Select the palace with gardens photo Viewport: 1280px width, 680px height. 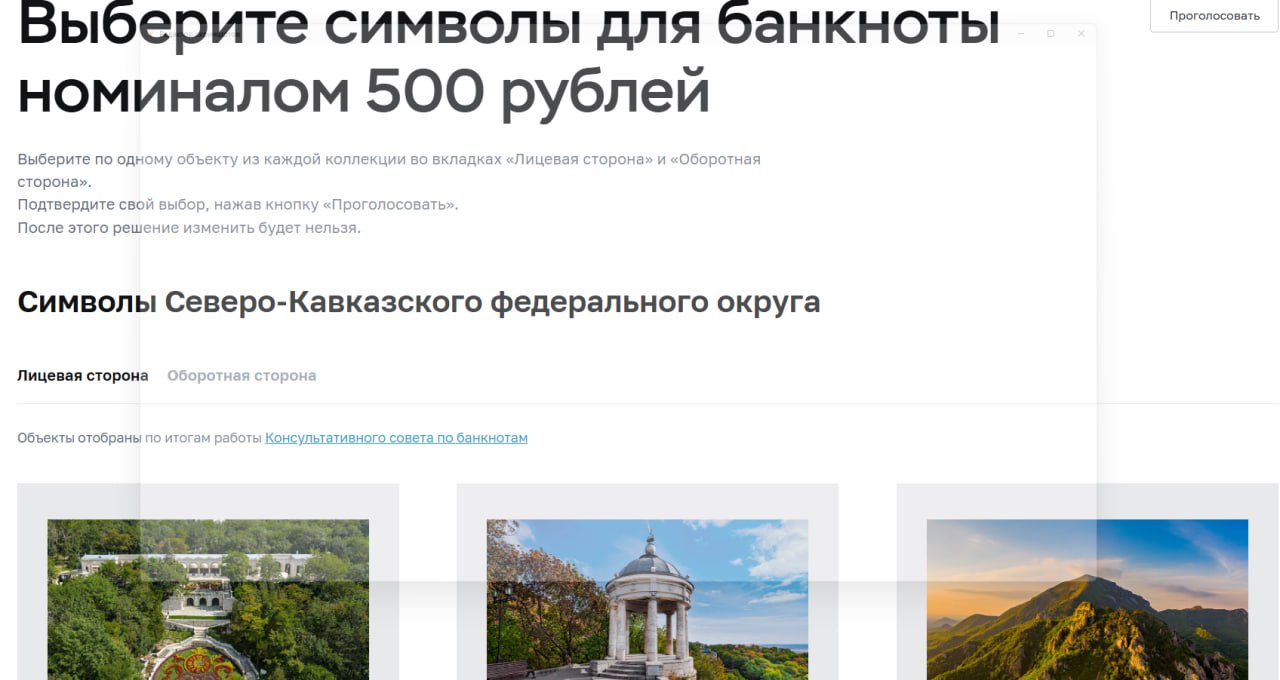pyautogui.click(x=208, y=598)
